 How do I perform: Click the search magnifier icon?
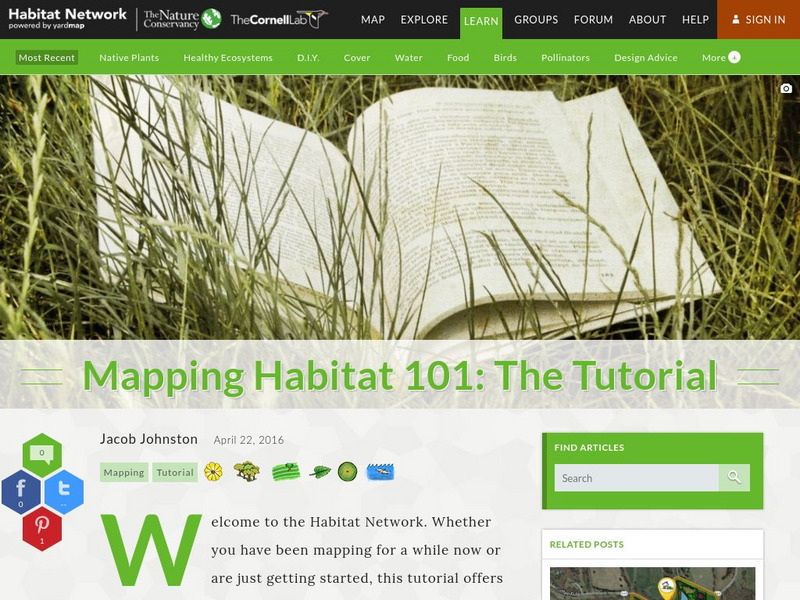tap(735, 478)
